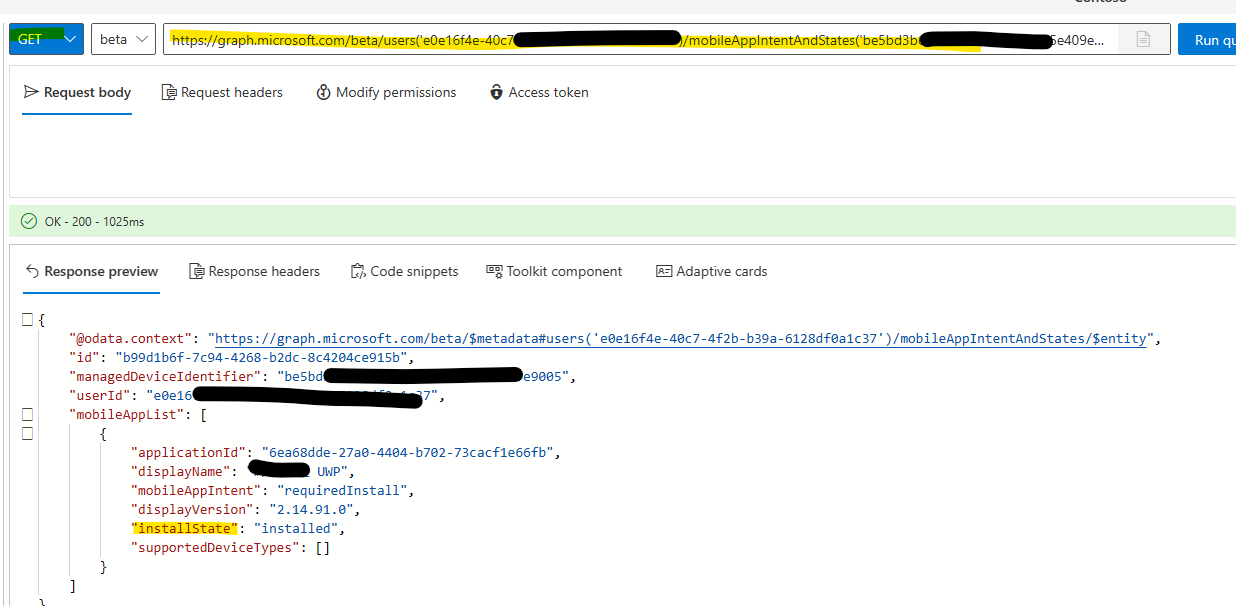Screen dimensions: 1236x606
Task: Click the Run query button
Action: (1206, 39)
